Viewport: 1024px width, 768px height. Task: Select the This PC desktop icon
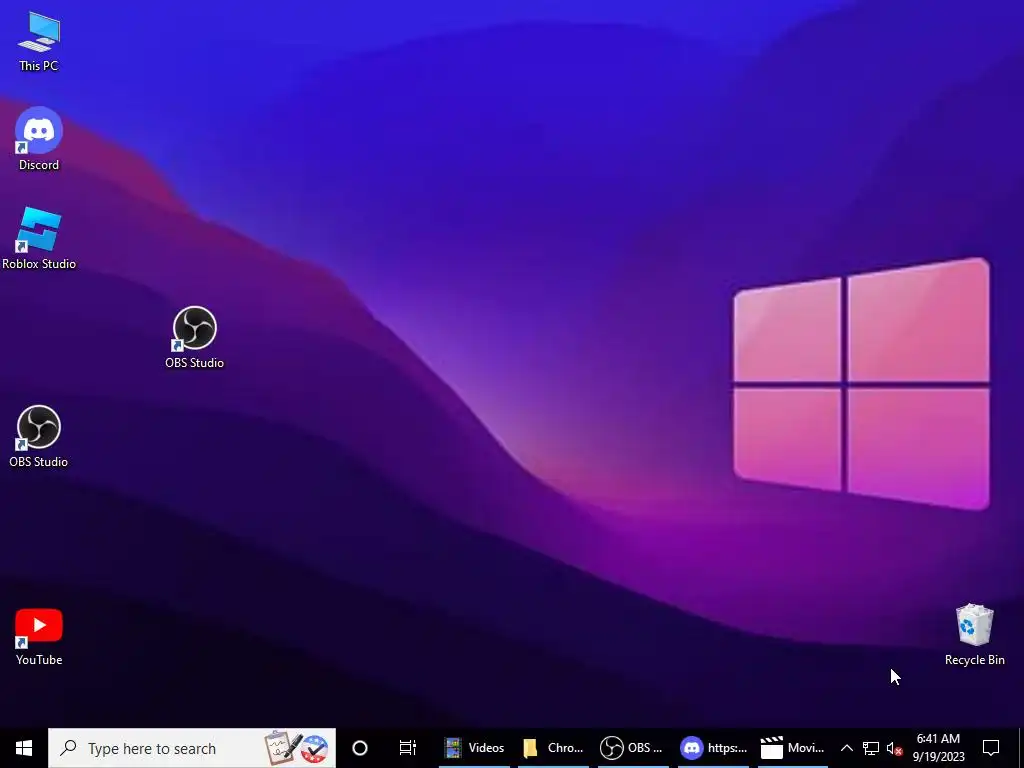tap(39, 41)
